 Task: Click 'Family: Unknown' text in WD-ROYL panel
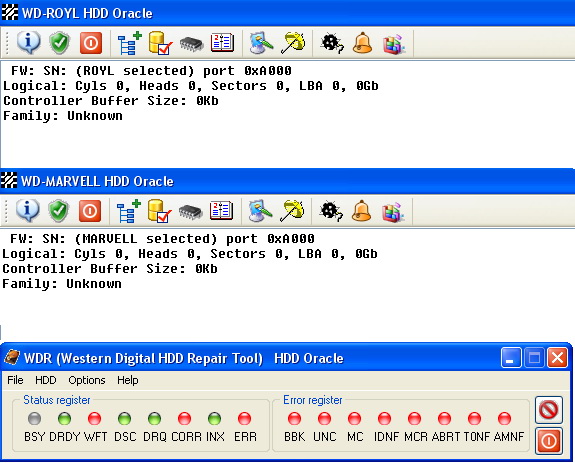pyautogui.click(x=63, y=116)
